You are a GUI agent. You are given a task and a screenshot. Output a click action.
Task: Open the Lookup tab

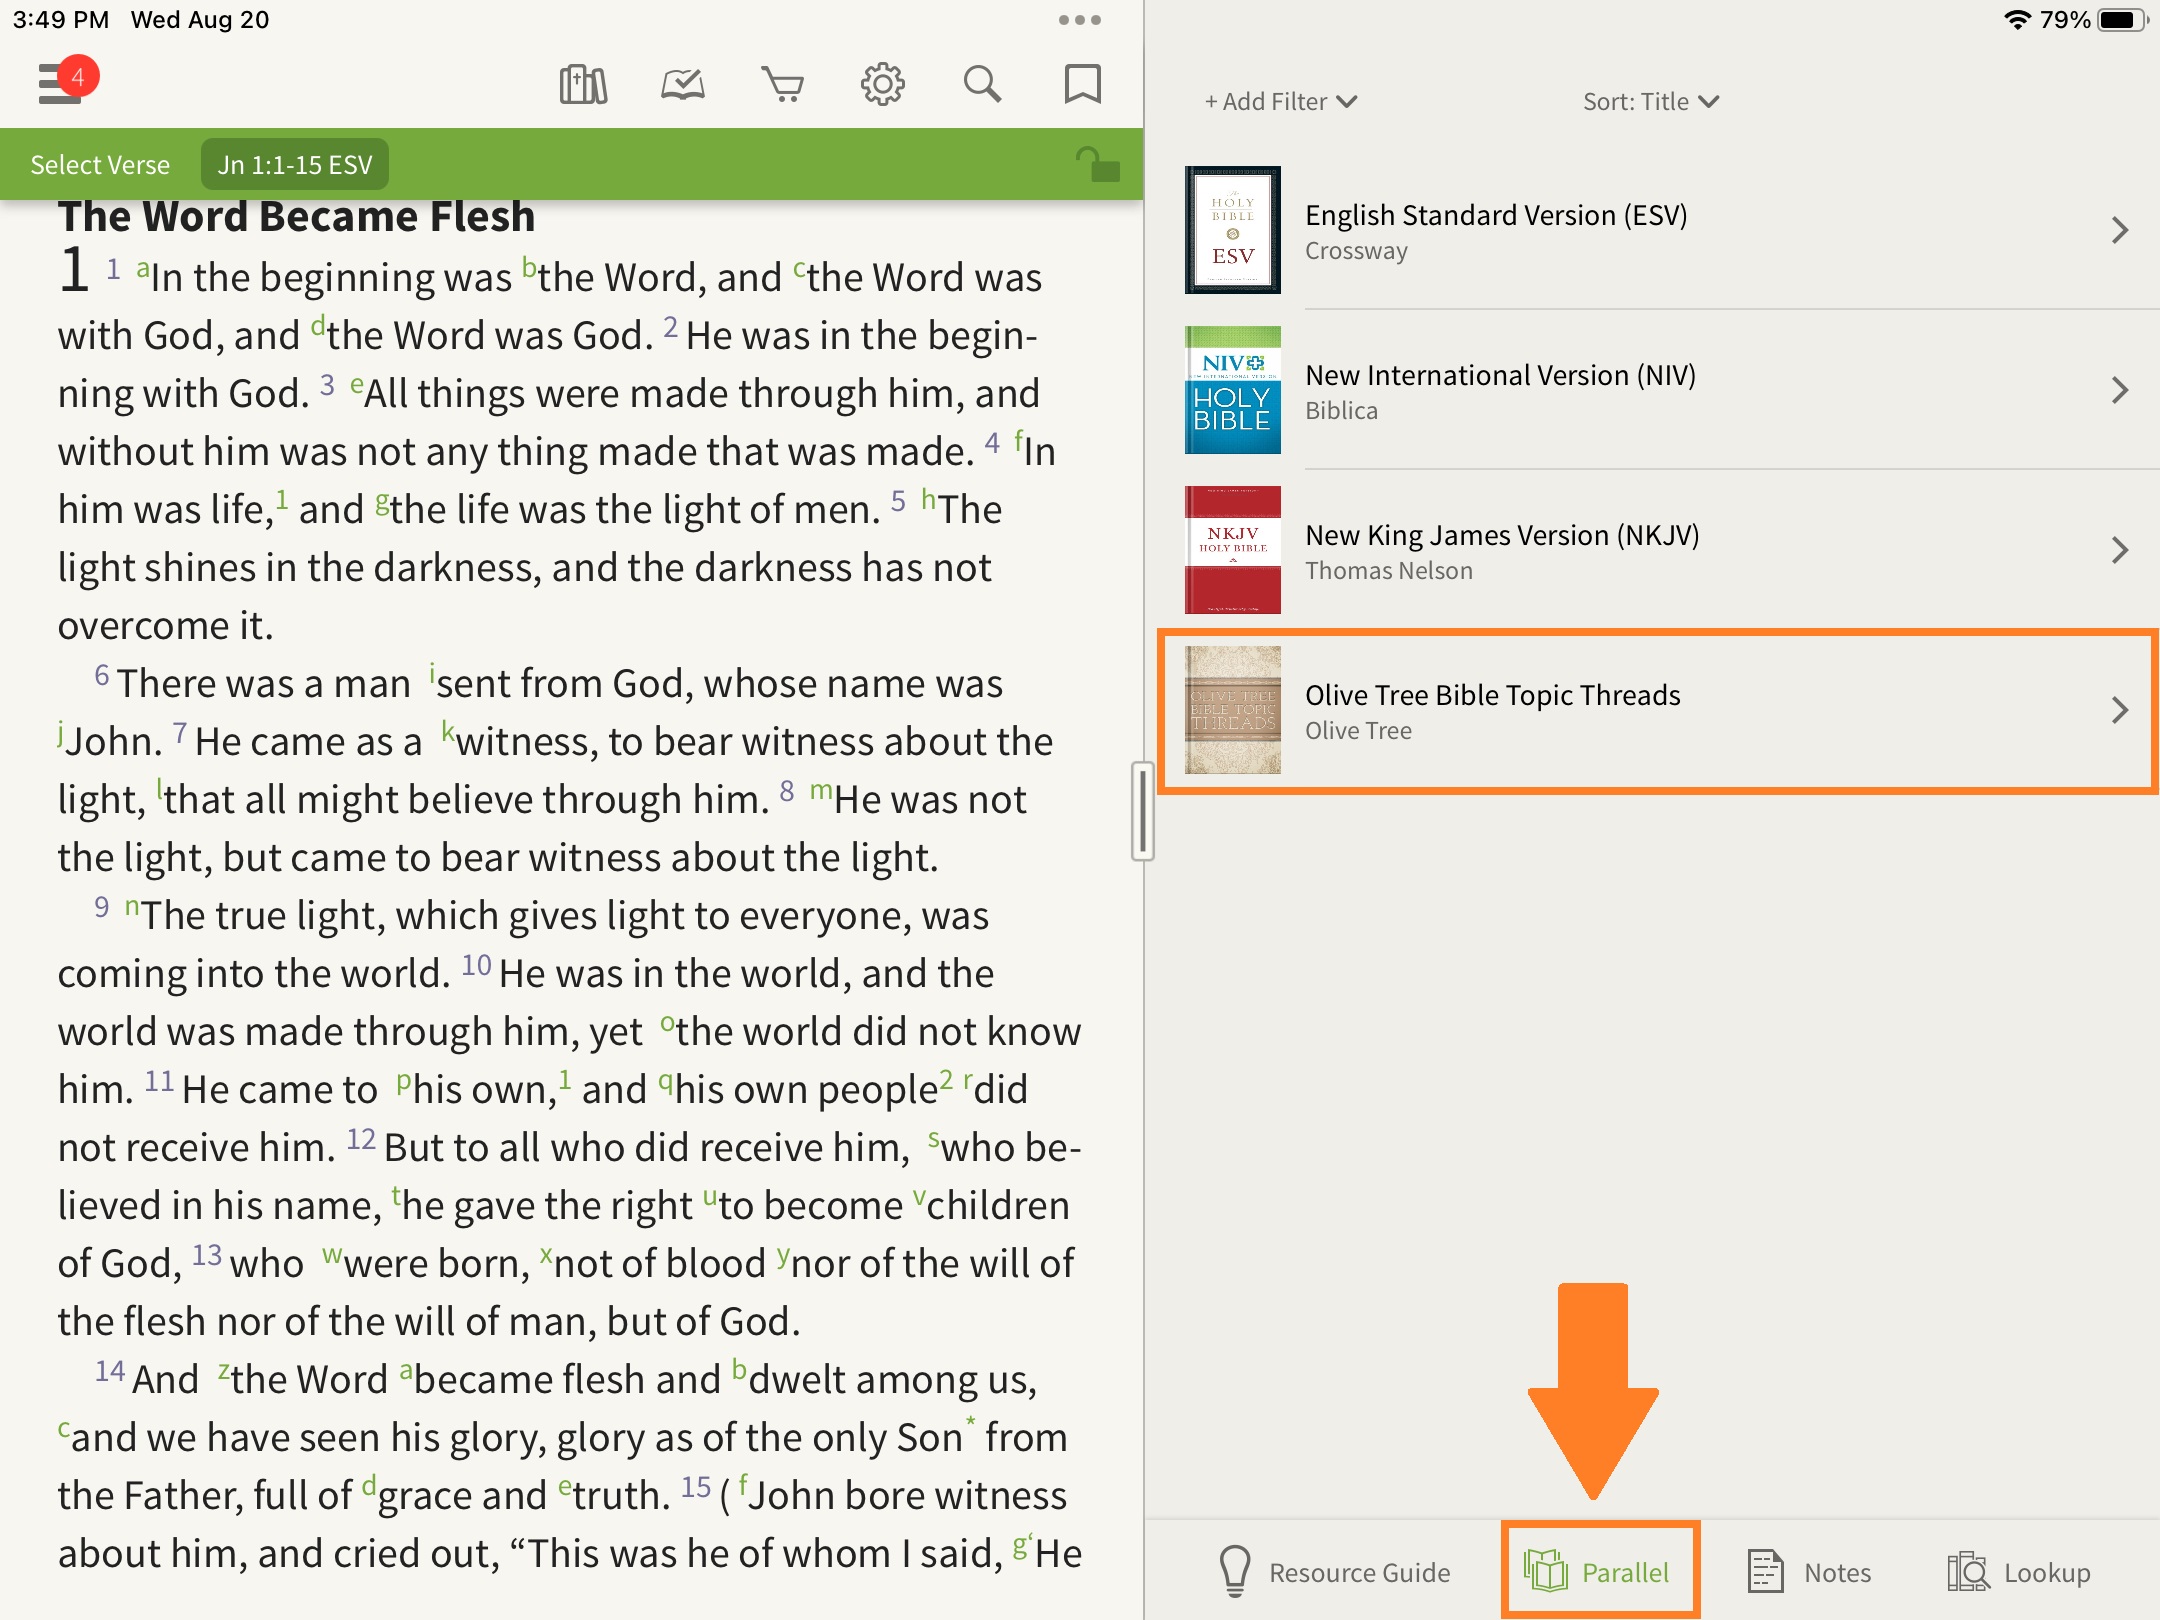2020,1572
